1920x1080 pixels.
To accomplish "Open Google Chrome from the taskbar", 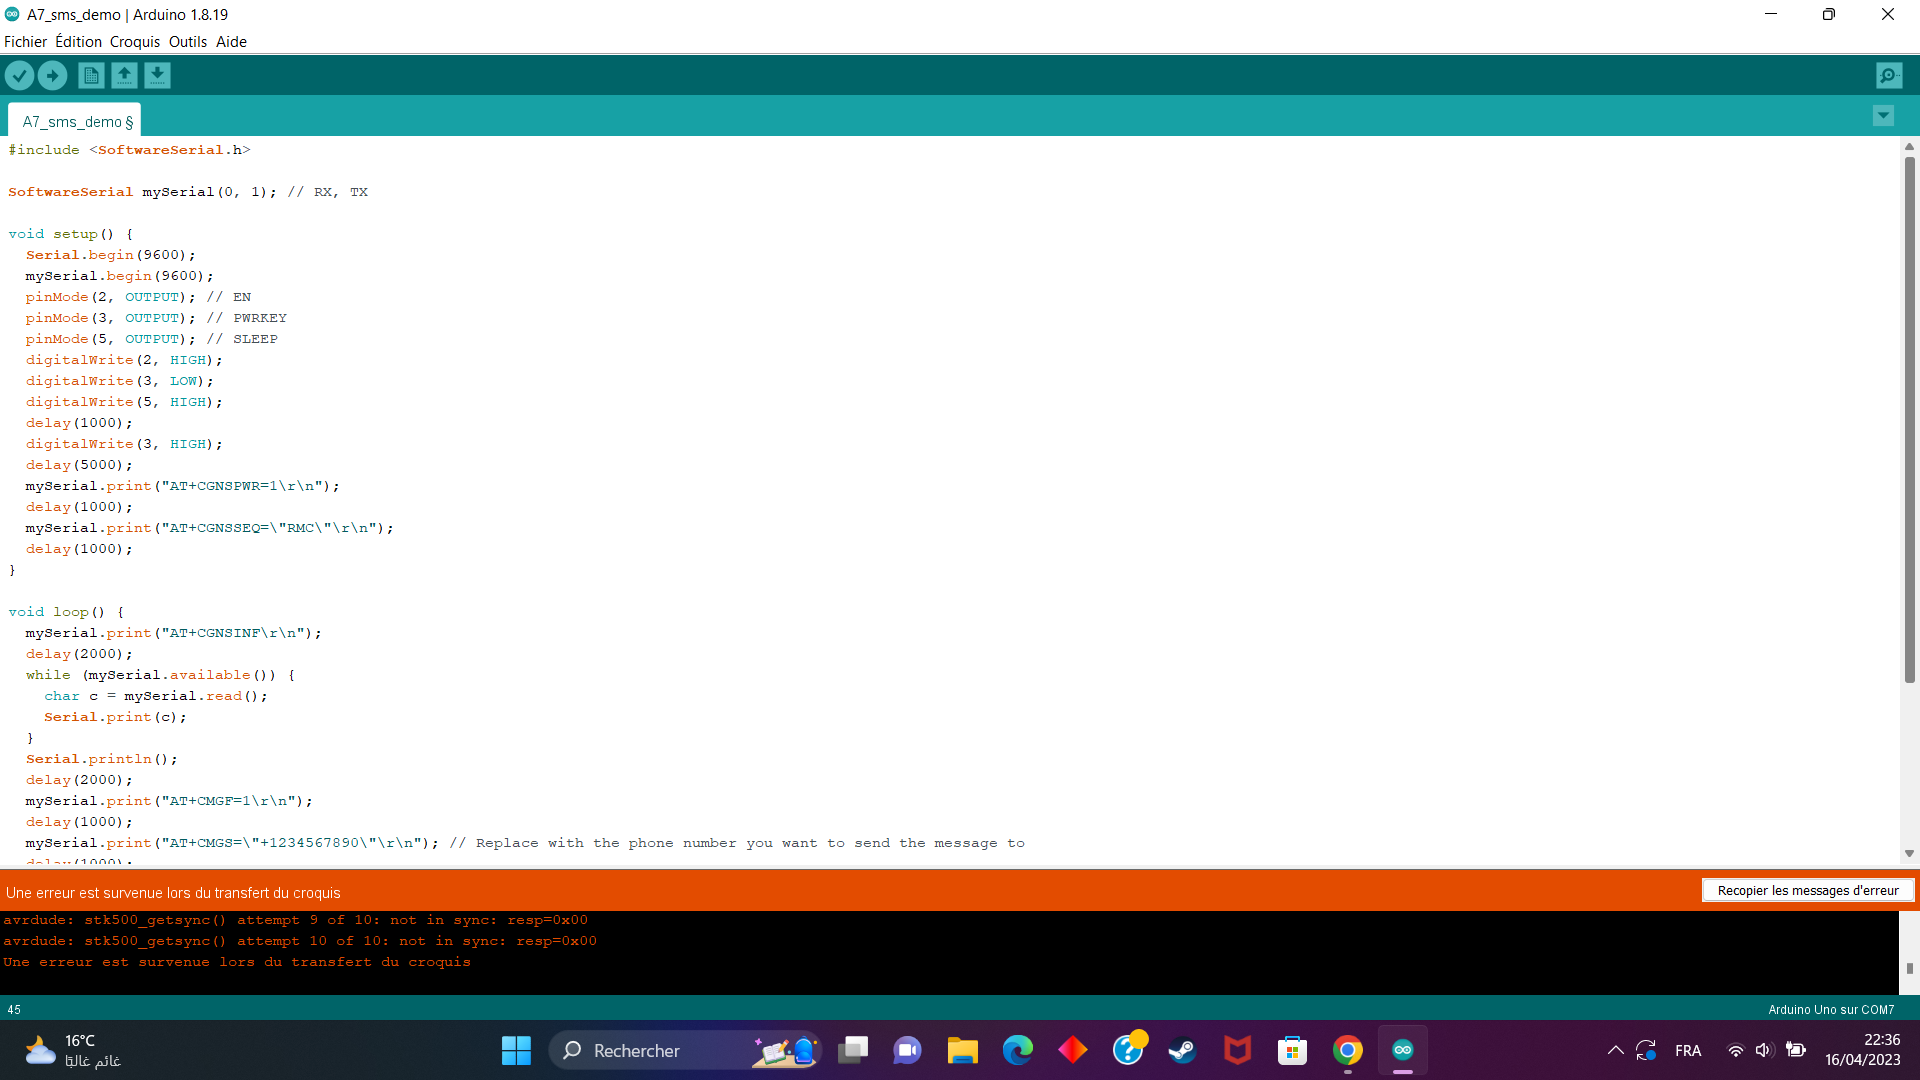I will [1347, 1050].
